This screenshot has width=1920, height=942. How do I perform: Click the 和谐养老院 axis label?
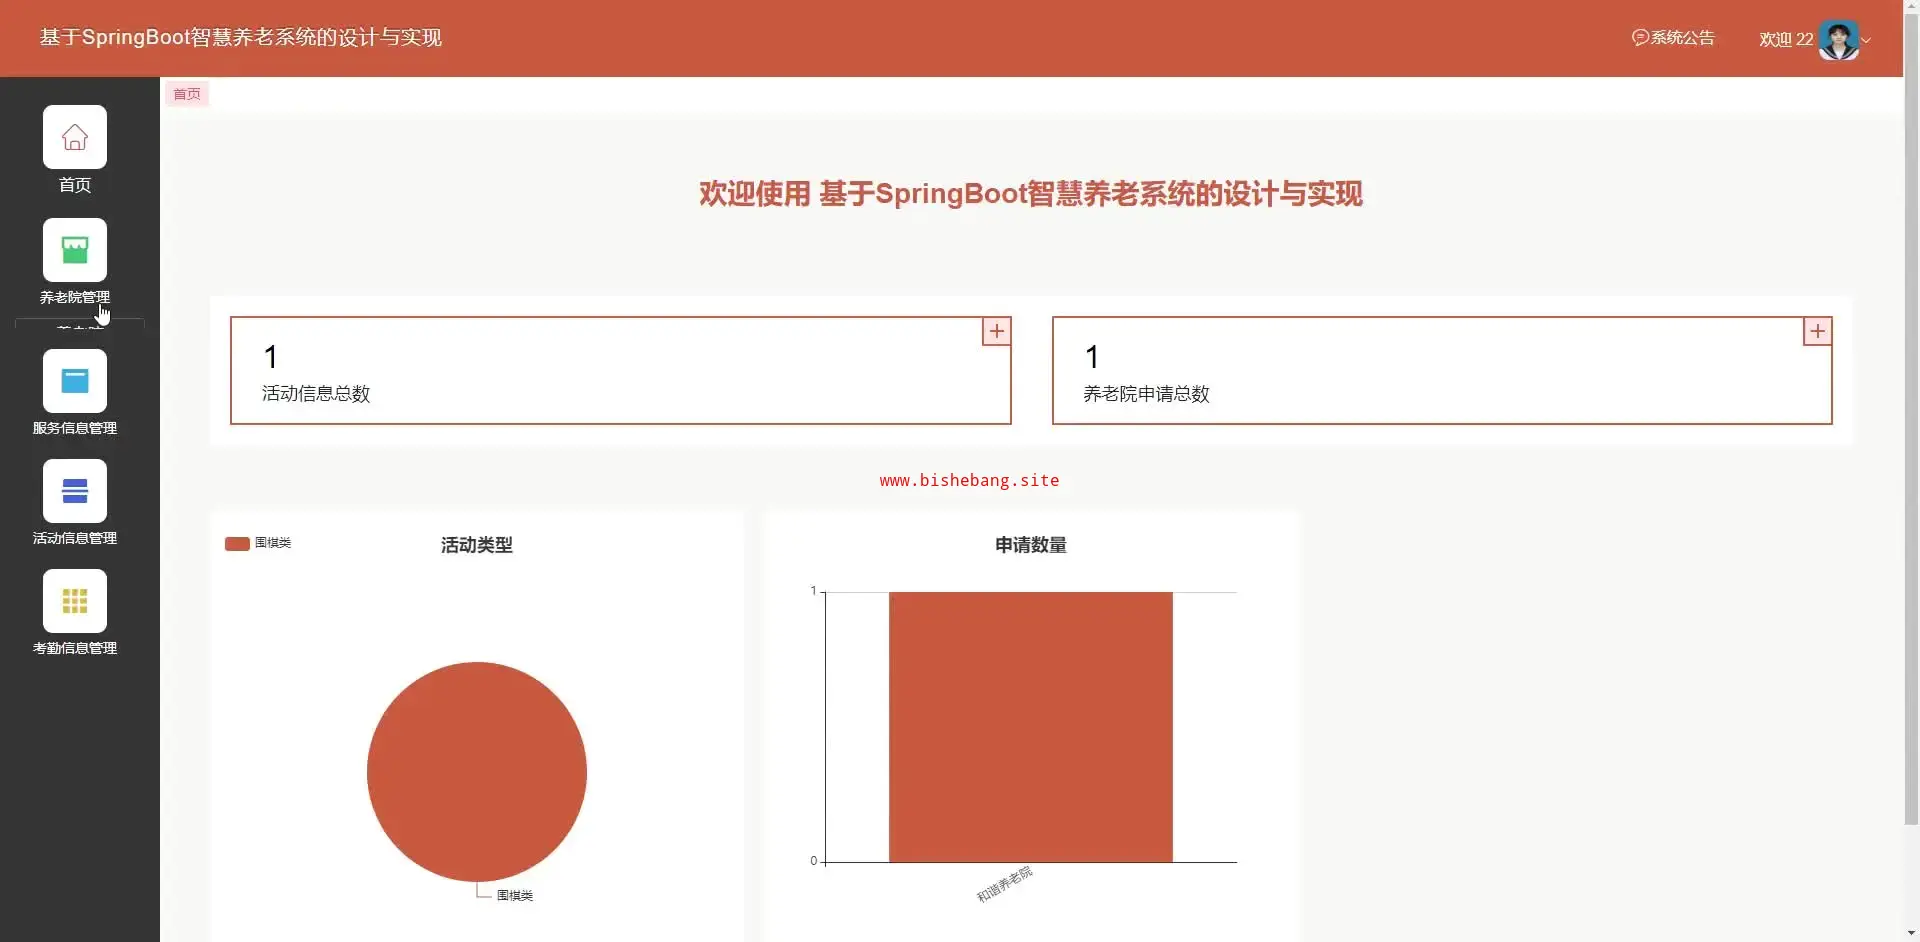point(1005,885)
